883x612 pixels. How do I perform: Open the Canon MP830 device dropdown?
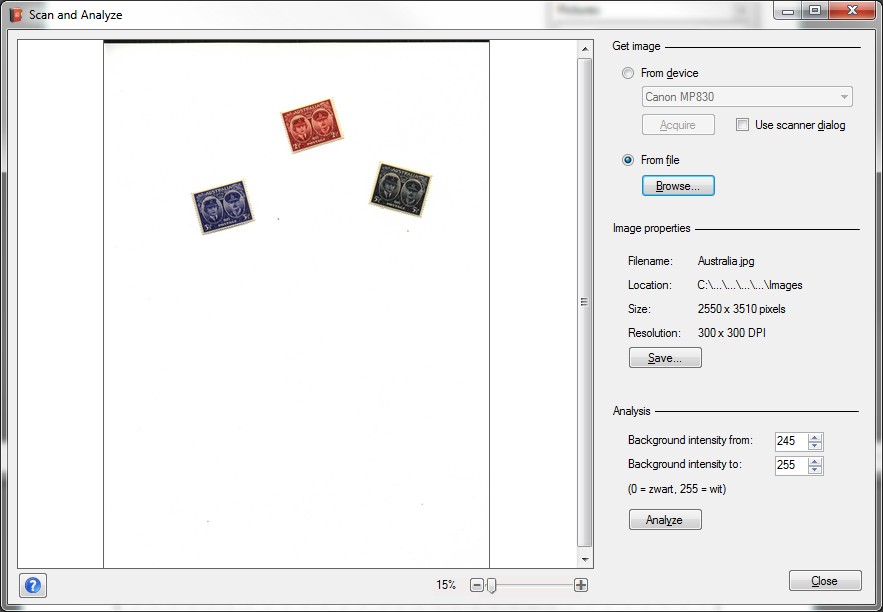click(x=747, y=97)
